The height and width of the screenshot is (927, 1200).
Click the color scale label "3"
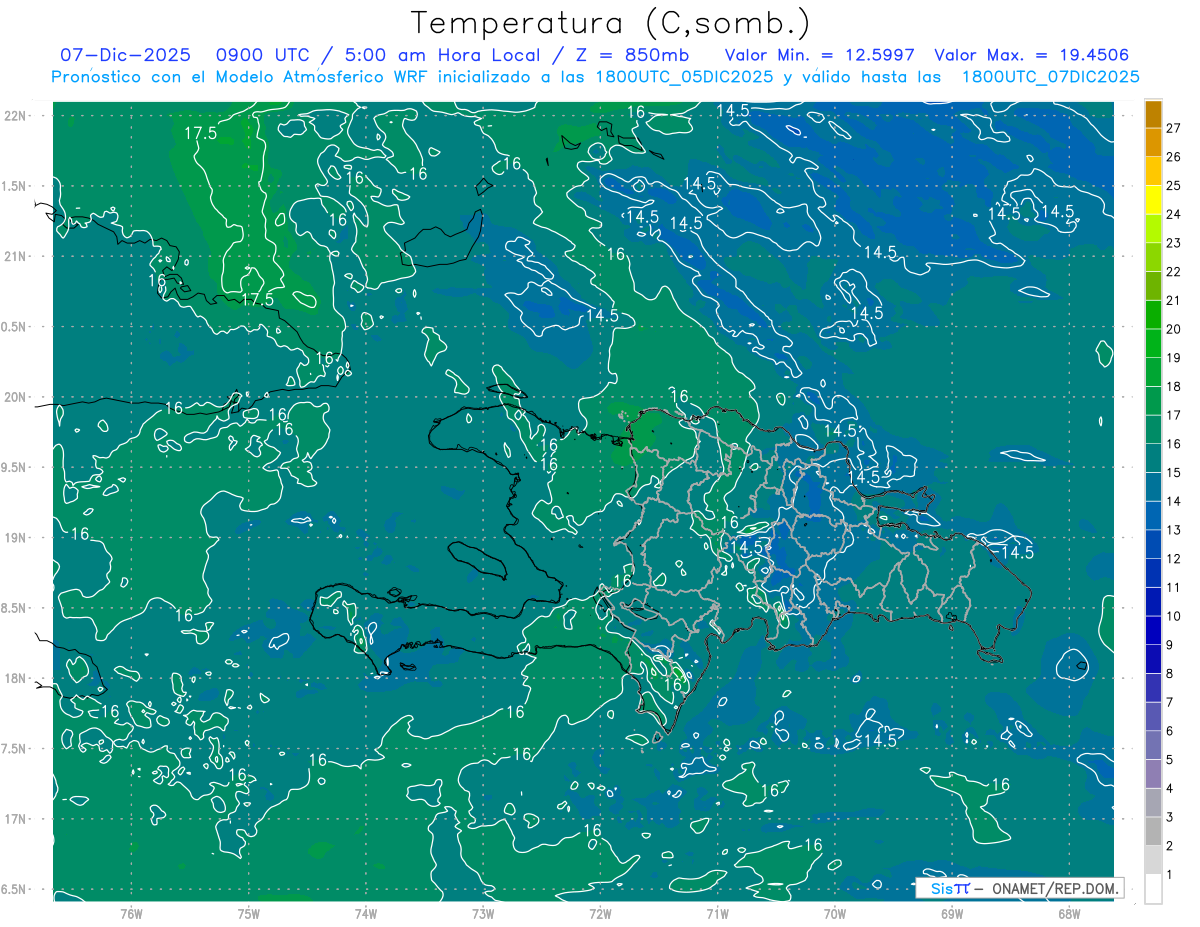pyautogui.click(x=1170, y=818)
